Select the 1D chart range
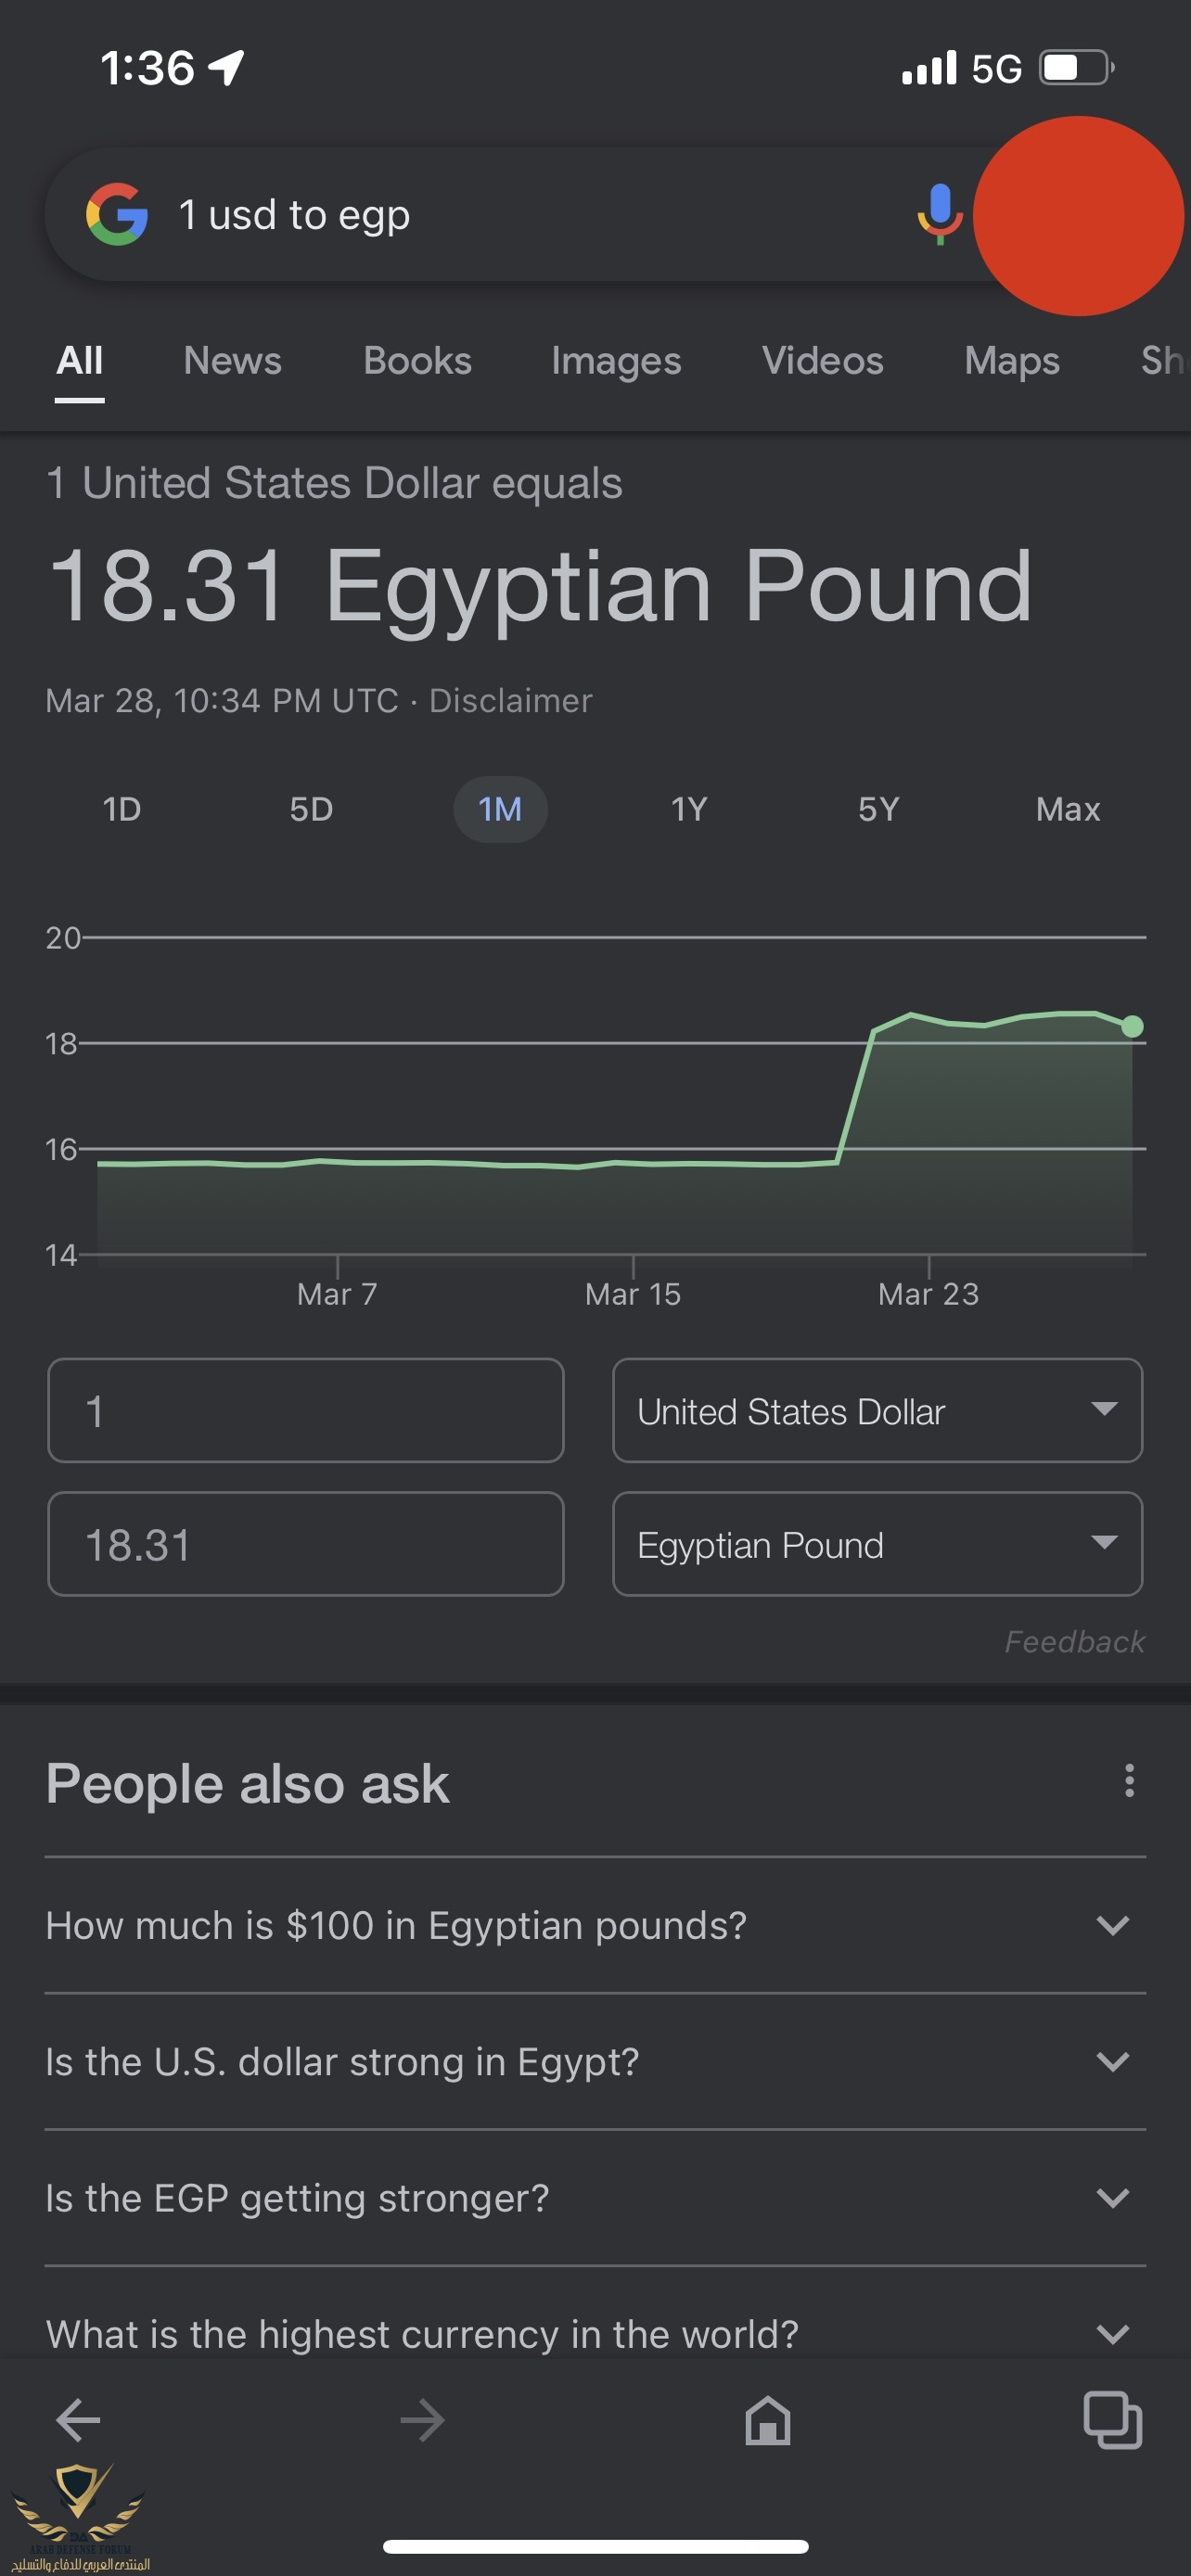1191x2576 pixels. [x=122, y=809]
